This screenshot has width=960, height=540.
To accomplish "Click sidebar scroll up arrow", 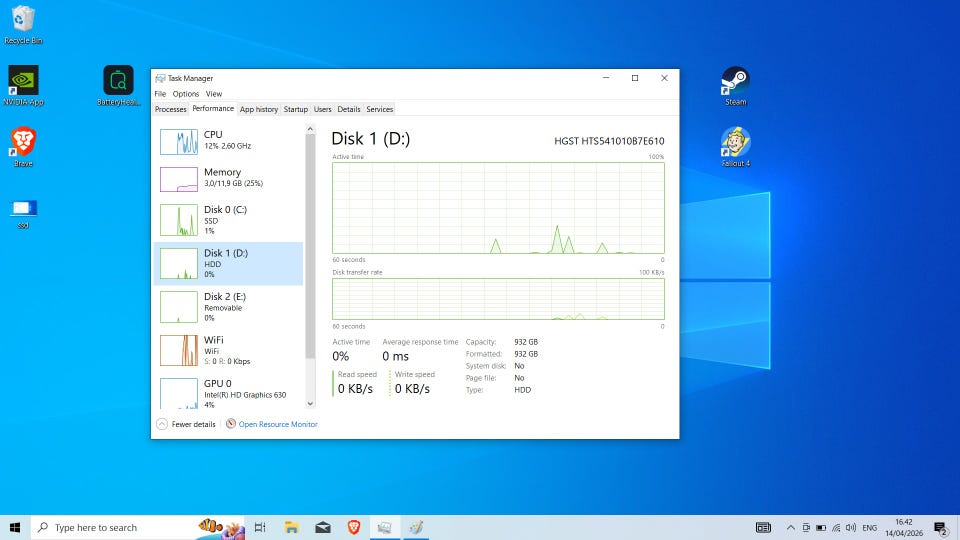I will click(310, 129).
